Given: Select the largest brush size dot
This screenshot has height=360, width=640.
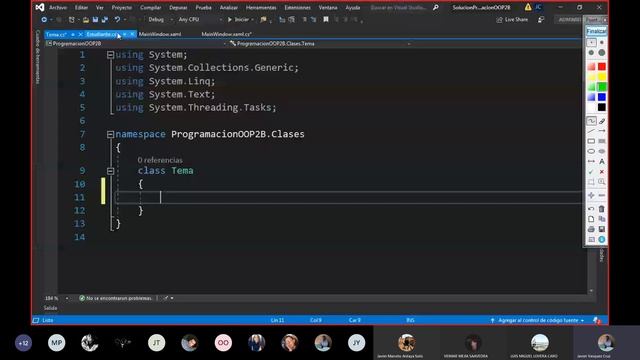Looking at the screenshot, I should [x=602, y=53].
